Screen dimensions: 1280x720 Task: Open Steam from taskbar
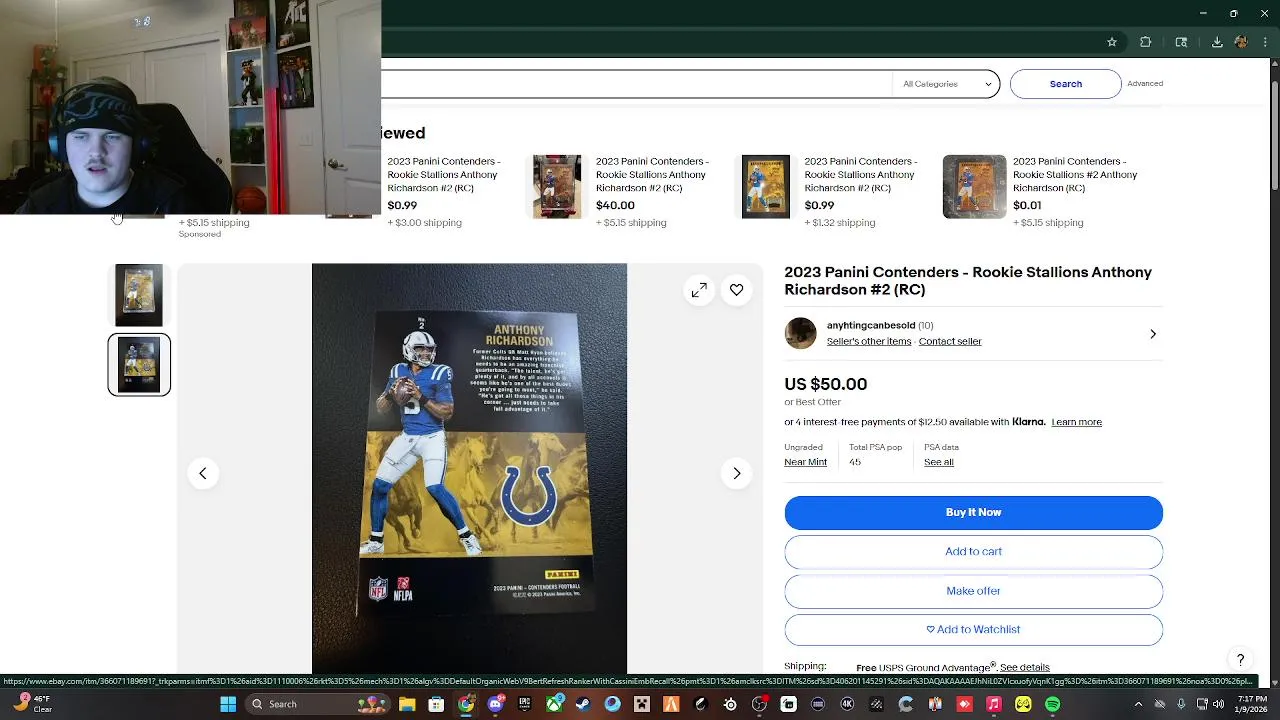pos(583,704)
